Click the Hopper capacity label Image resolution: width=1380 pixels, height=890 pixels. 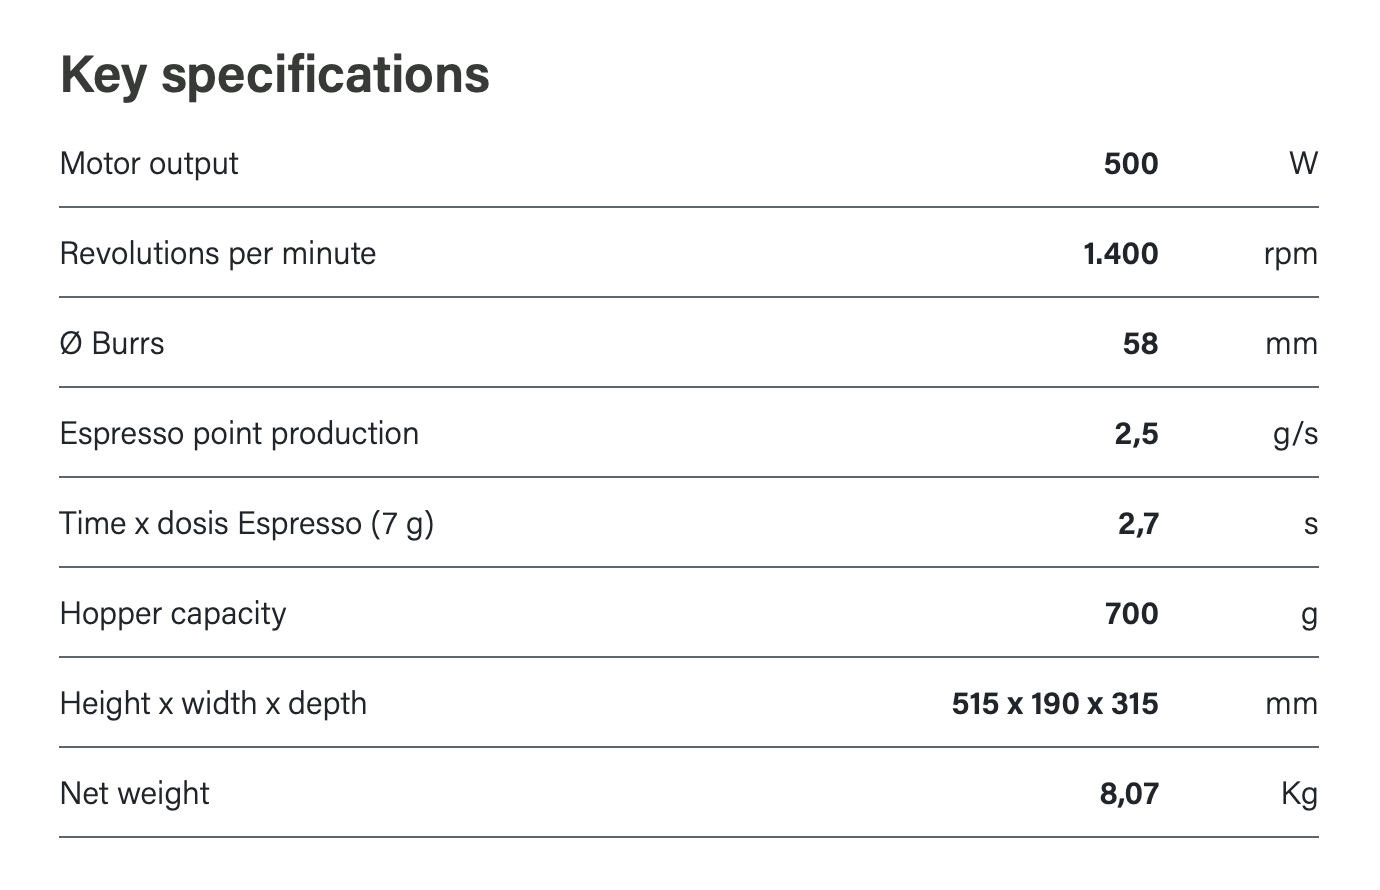(x=173, y=613)
